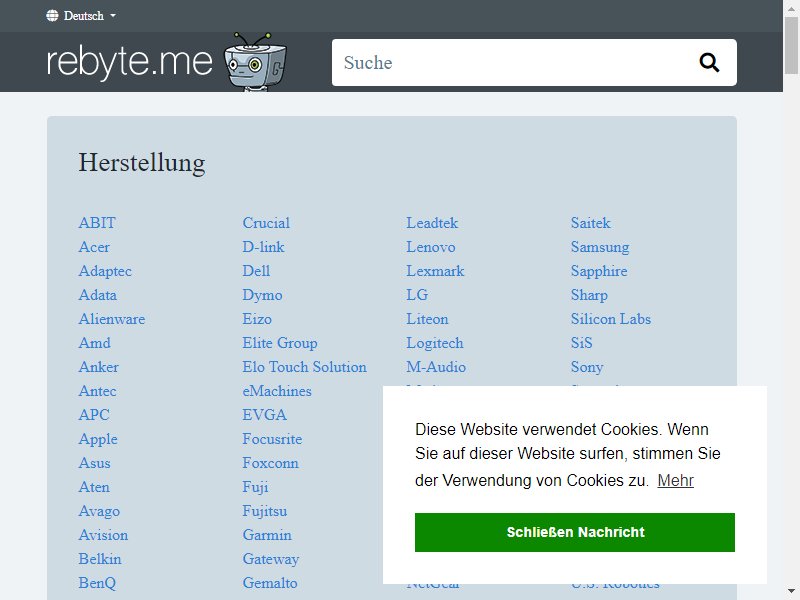Click the search magnifier icon

click(709, 63)
